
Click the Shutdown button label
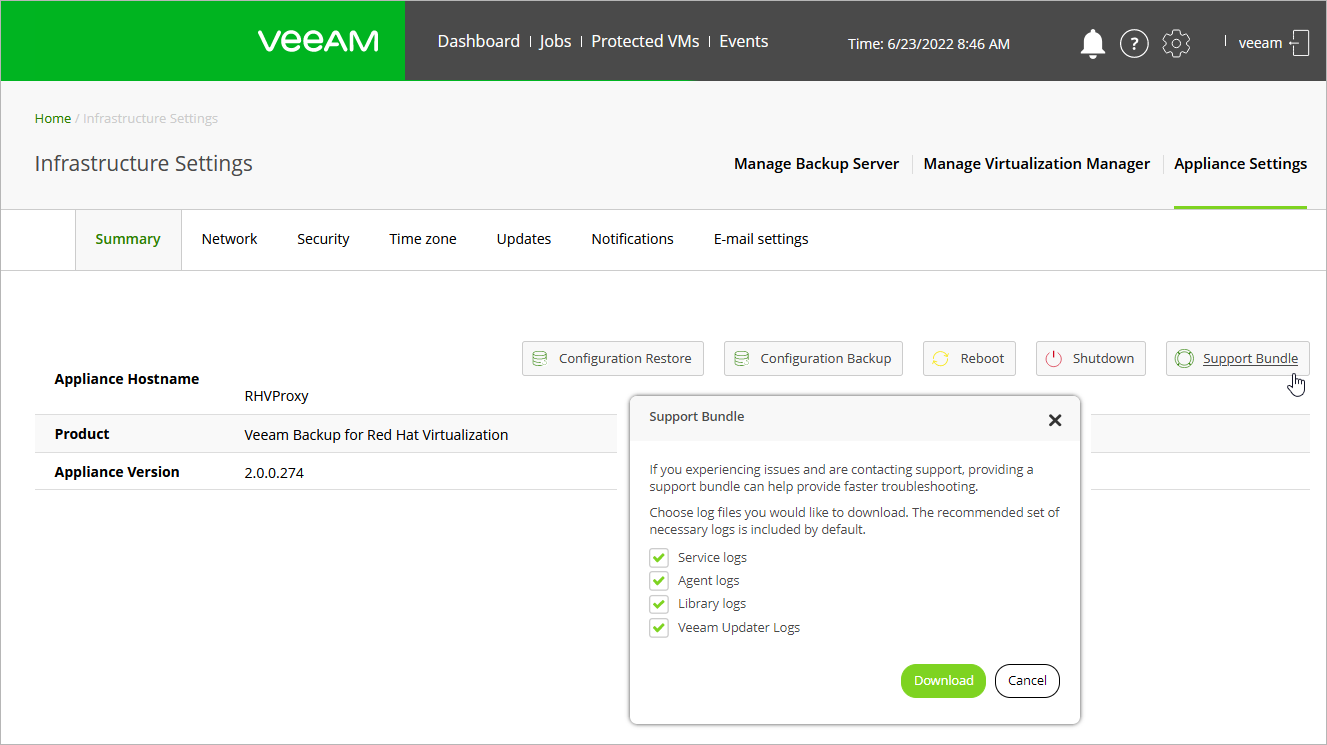(x=1103, y=359)
